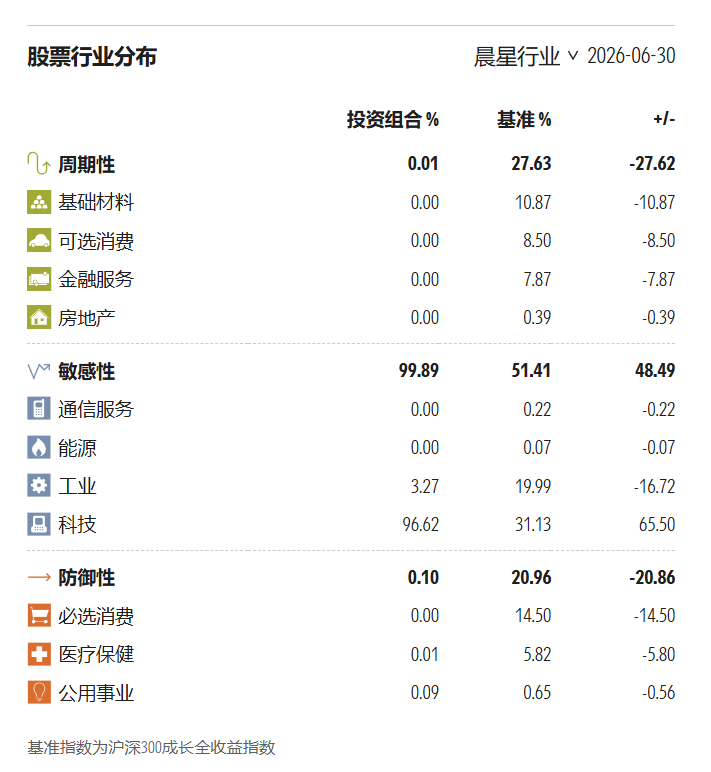Click the 金融服务 financial services icon
Image resolution: width=711 pixels, height=772 pixels.
pos(39,279)
